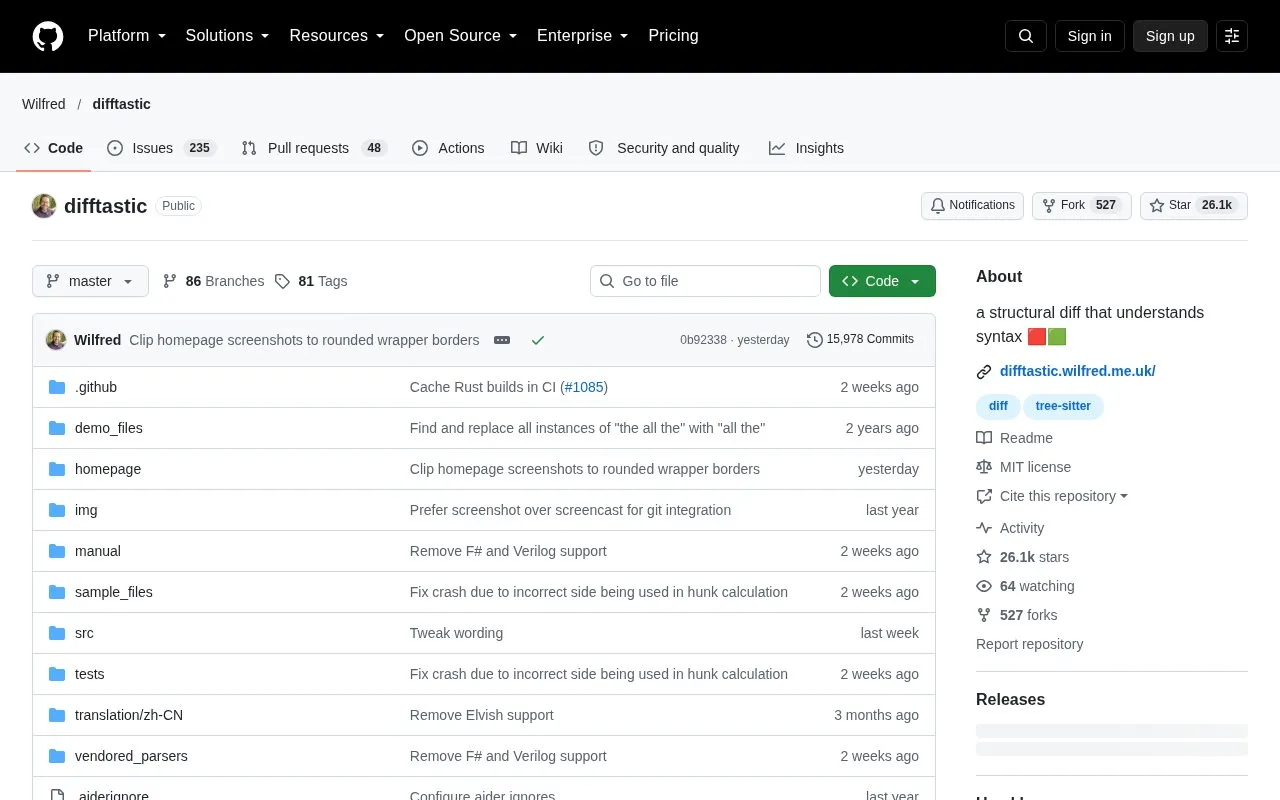The image size is (1280, 800).
Task: Switch to the Issues tab
Action: [160, 148]
